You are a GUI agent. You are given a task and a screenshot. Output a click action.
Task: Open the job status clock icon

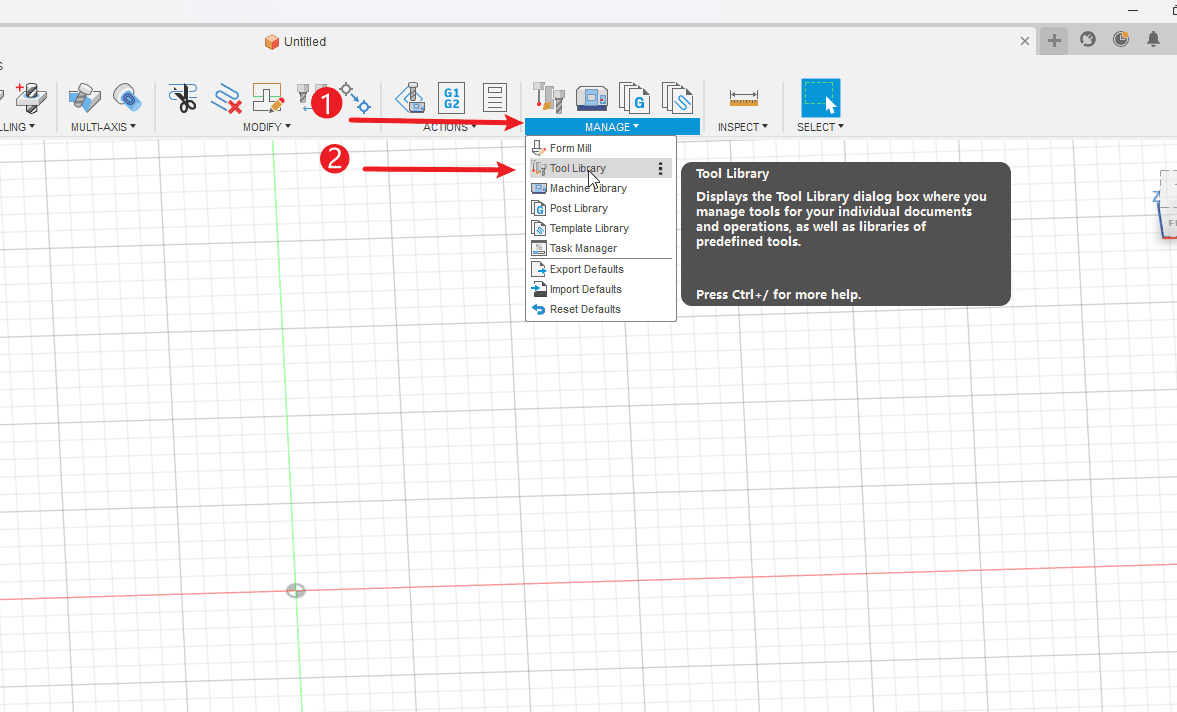pos(1121,40)
